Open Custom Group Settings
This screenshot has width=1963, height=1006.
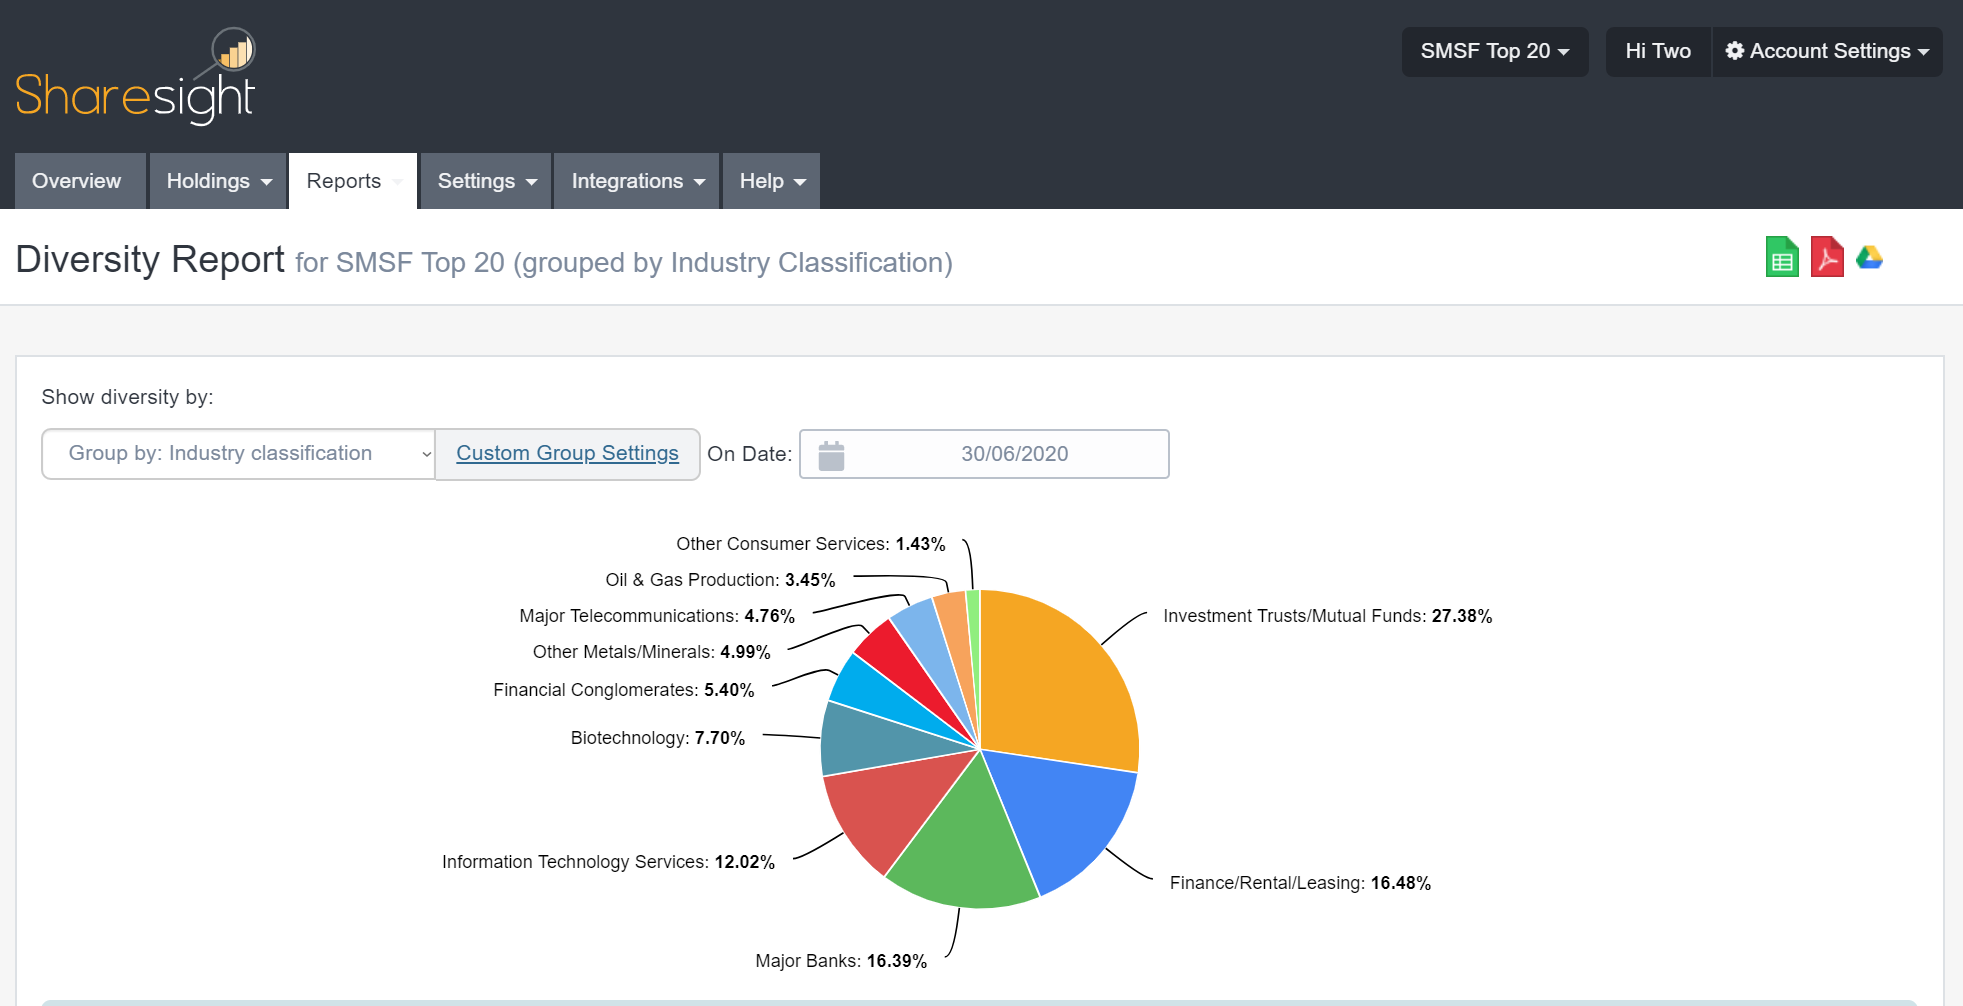(567, 453)
